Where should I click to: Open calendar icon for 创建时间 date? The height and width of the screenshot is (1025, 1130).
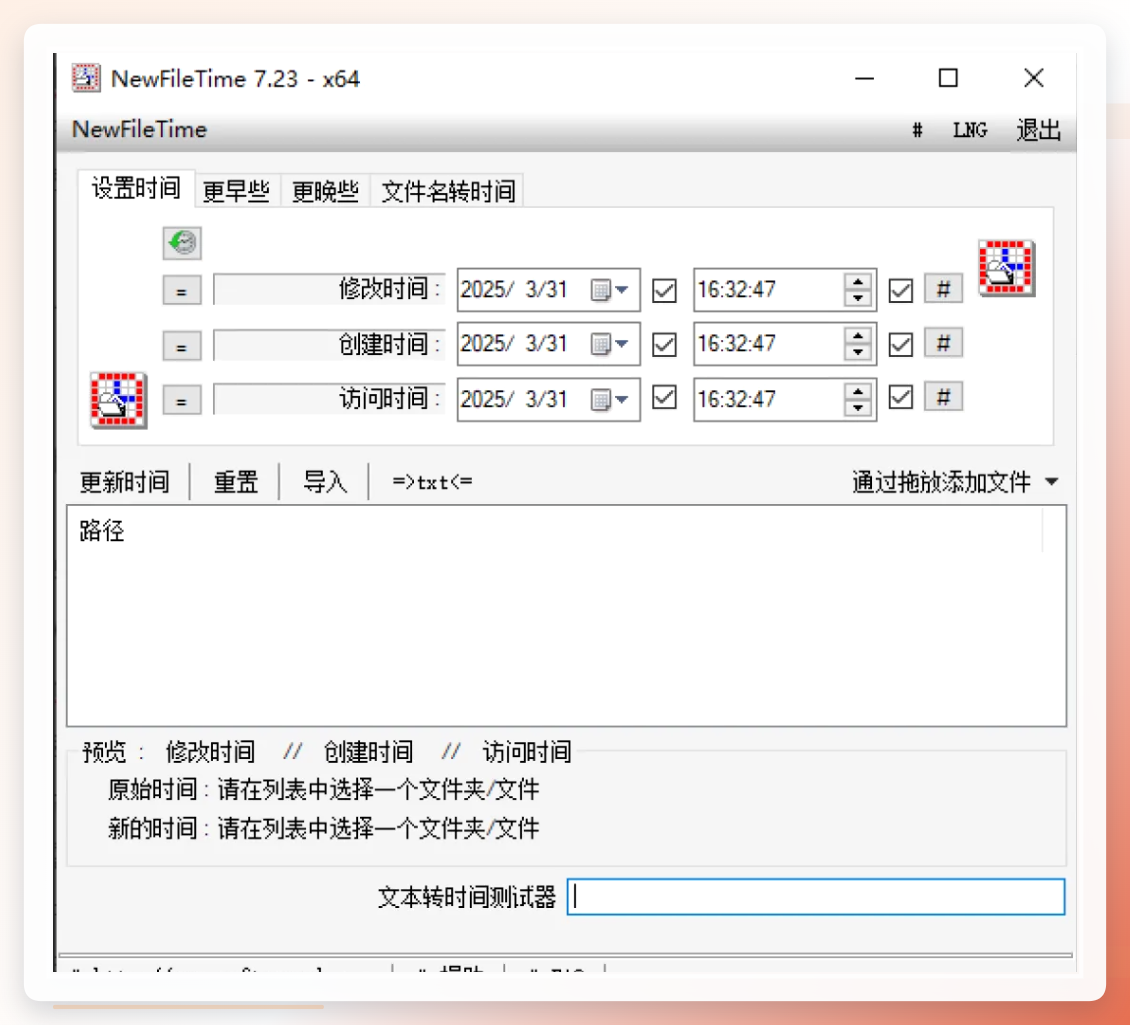tap(600, 344)
